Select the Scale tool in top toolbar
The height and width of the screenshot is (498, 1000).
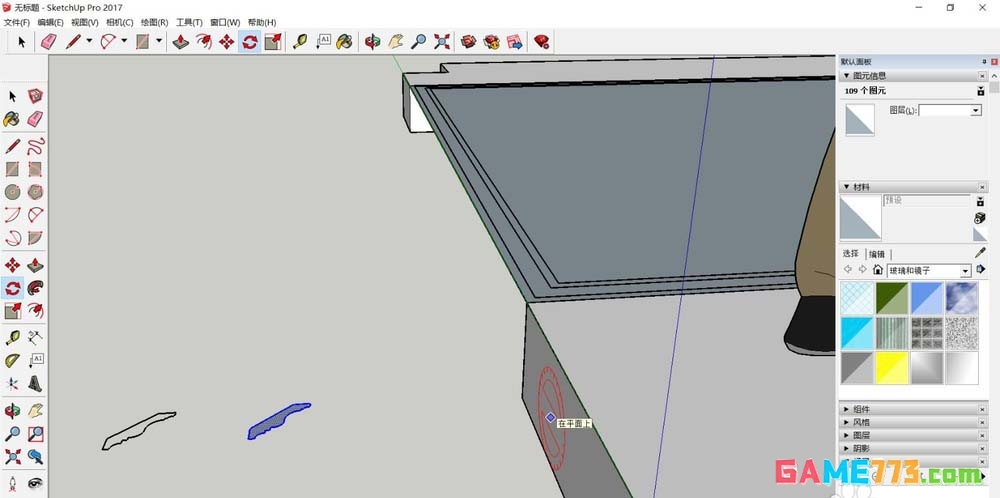click(273, 42)
